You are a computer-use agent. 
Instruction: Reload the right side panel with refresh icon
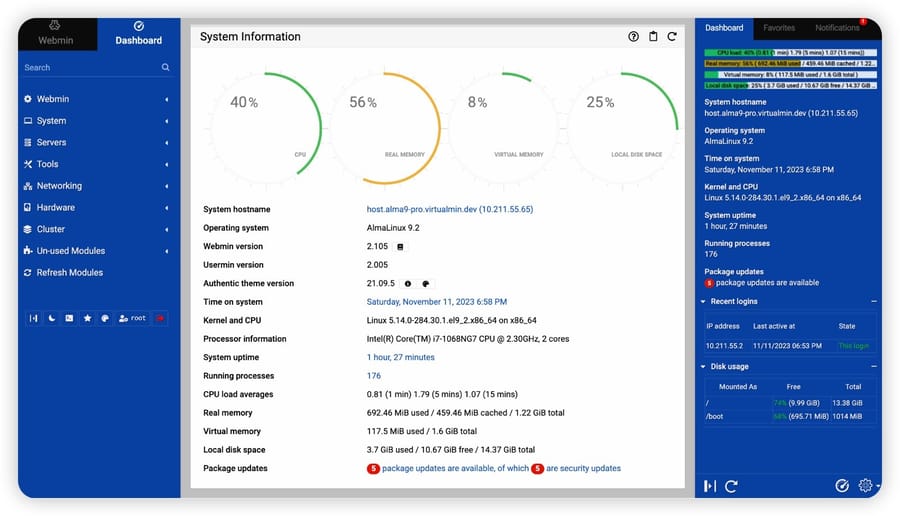point(731,486)
